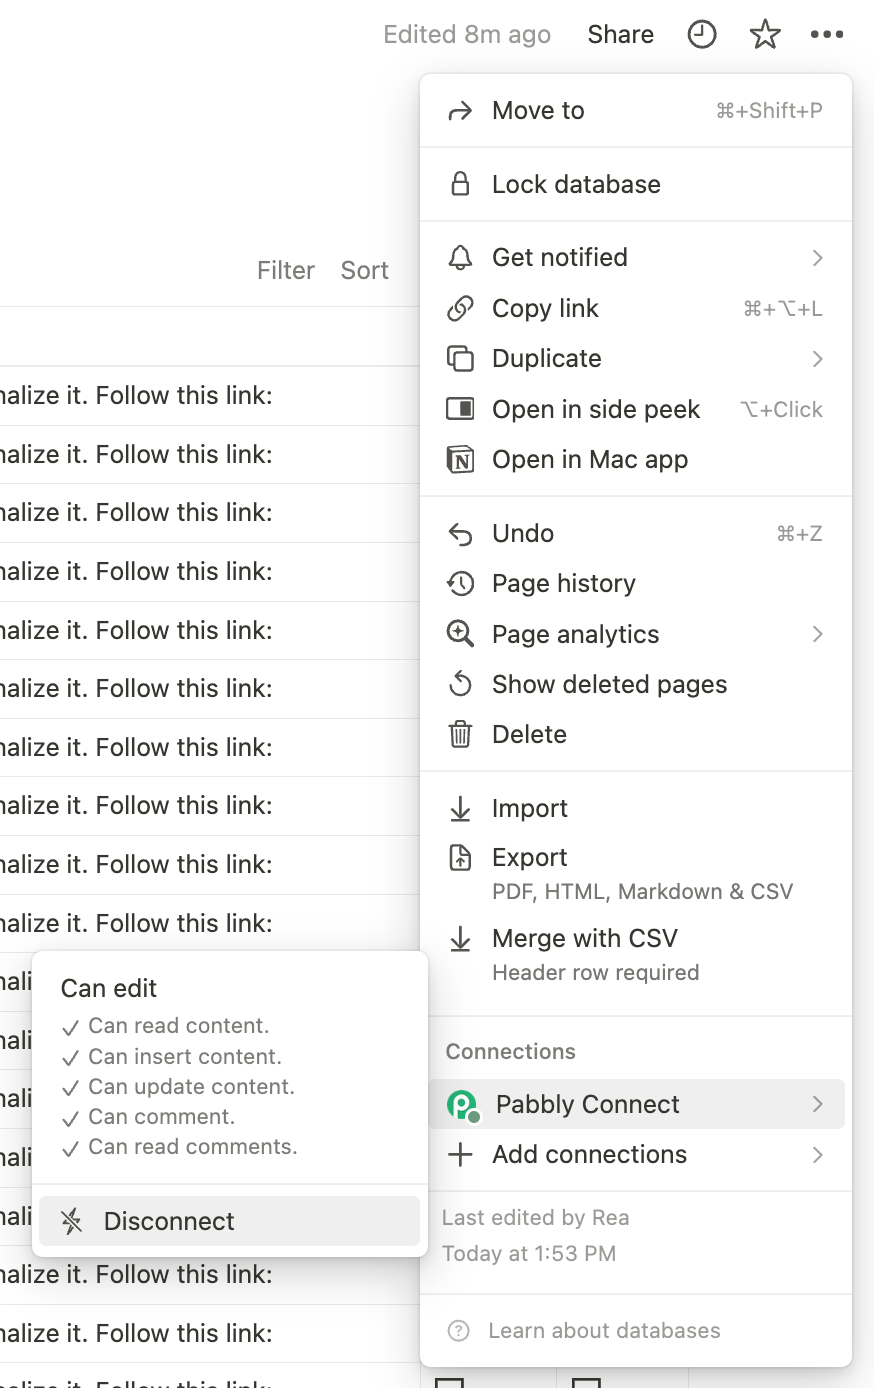
Task: Click the Notion icon for Open in Mac app
Action: pos(460,460)
